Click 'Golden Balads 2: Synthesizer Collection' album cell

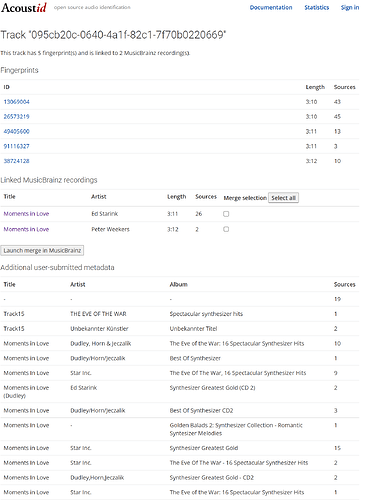[236, 429]
